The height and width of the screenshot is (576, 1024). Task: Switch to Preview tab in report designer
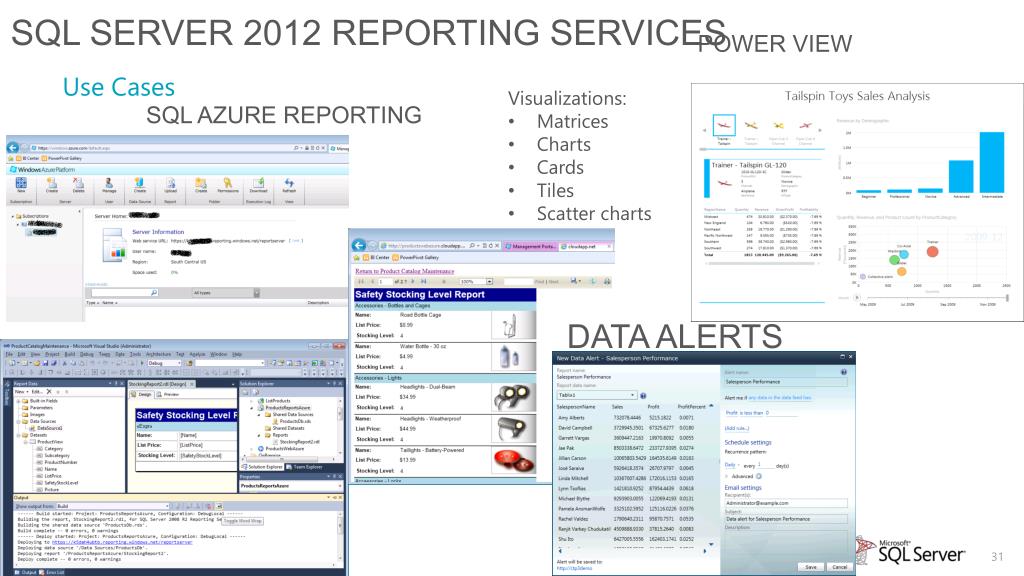tap(168, 394)
